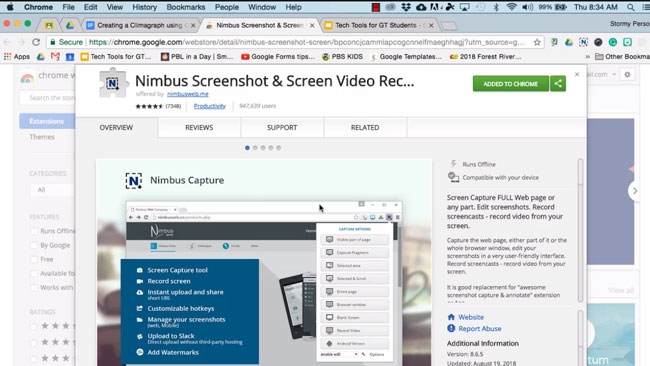Viewport: 650px width, 366px height.
Task: Click the Google Drive extension icon in toolbar
Action: (569, 42)
